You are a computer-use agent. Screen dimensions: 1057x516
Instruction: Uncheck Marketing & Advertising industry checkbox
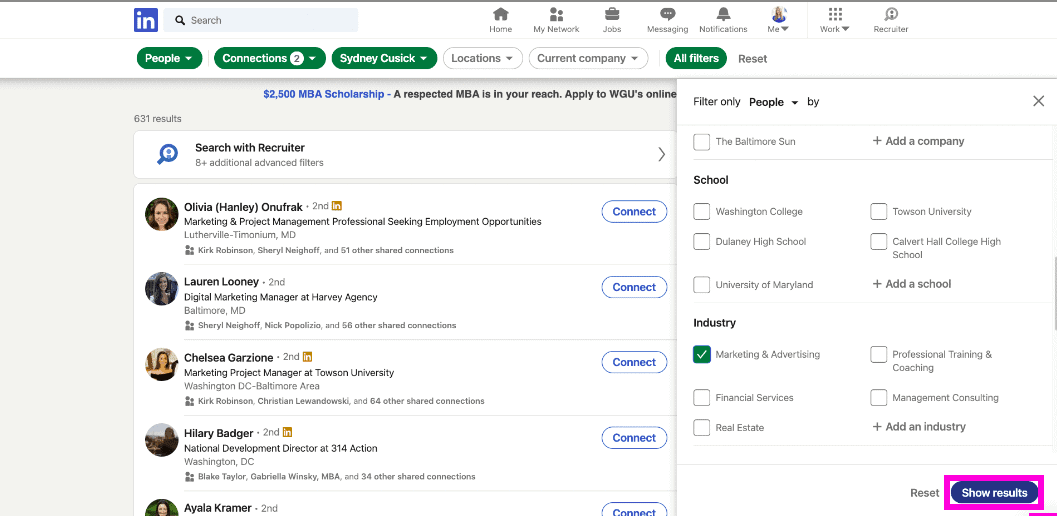click(x=702, y=354)
